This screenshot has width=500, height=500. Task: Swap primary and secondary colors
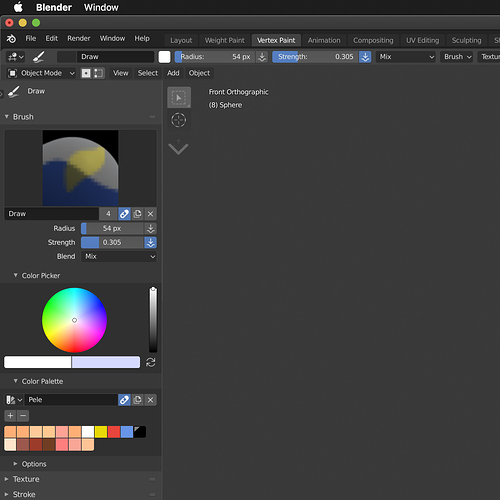[x=151, y=362]
